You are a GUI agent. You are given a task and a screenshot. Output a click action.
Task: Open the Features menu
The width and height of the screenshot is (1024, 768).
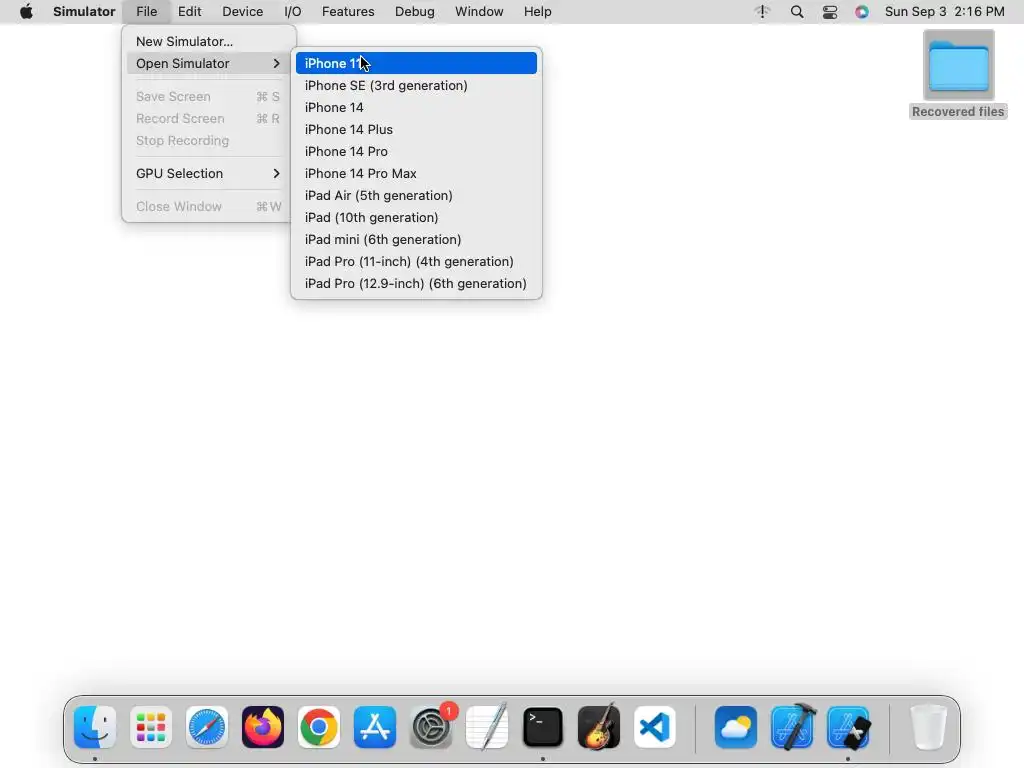point(348,12)
